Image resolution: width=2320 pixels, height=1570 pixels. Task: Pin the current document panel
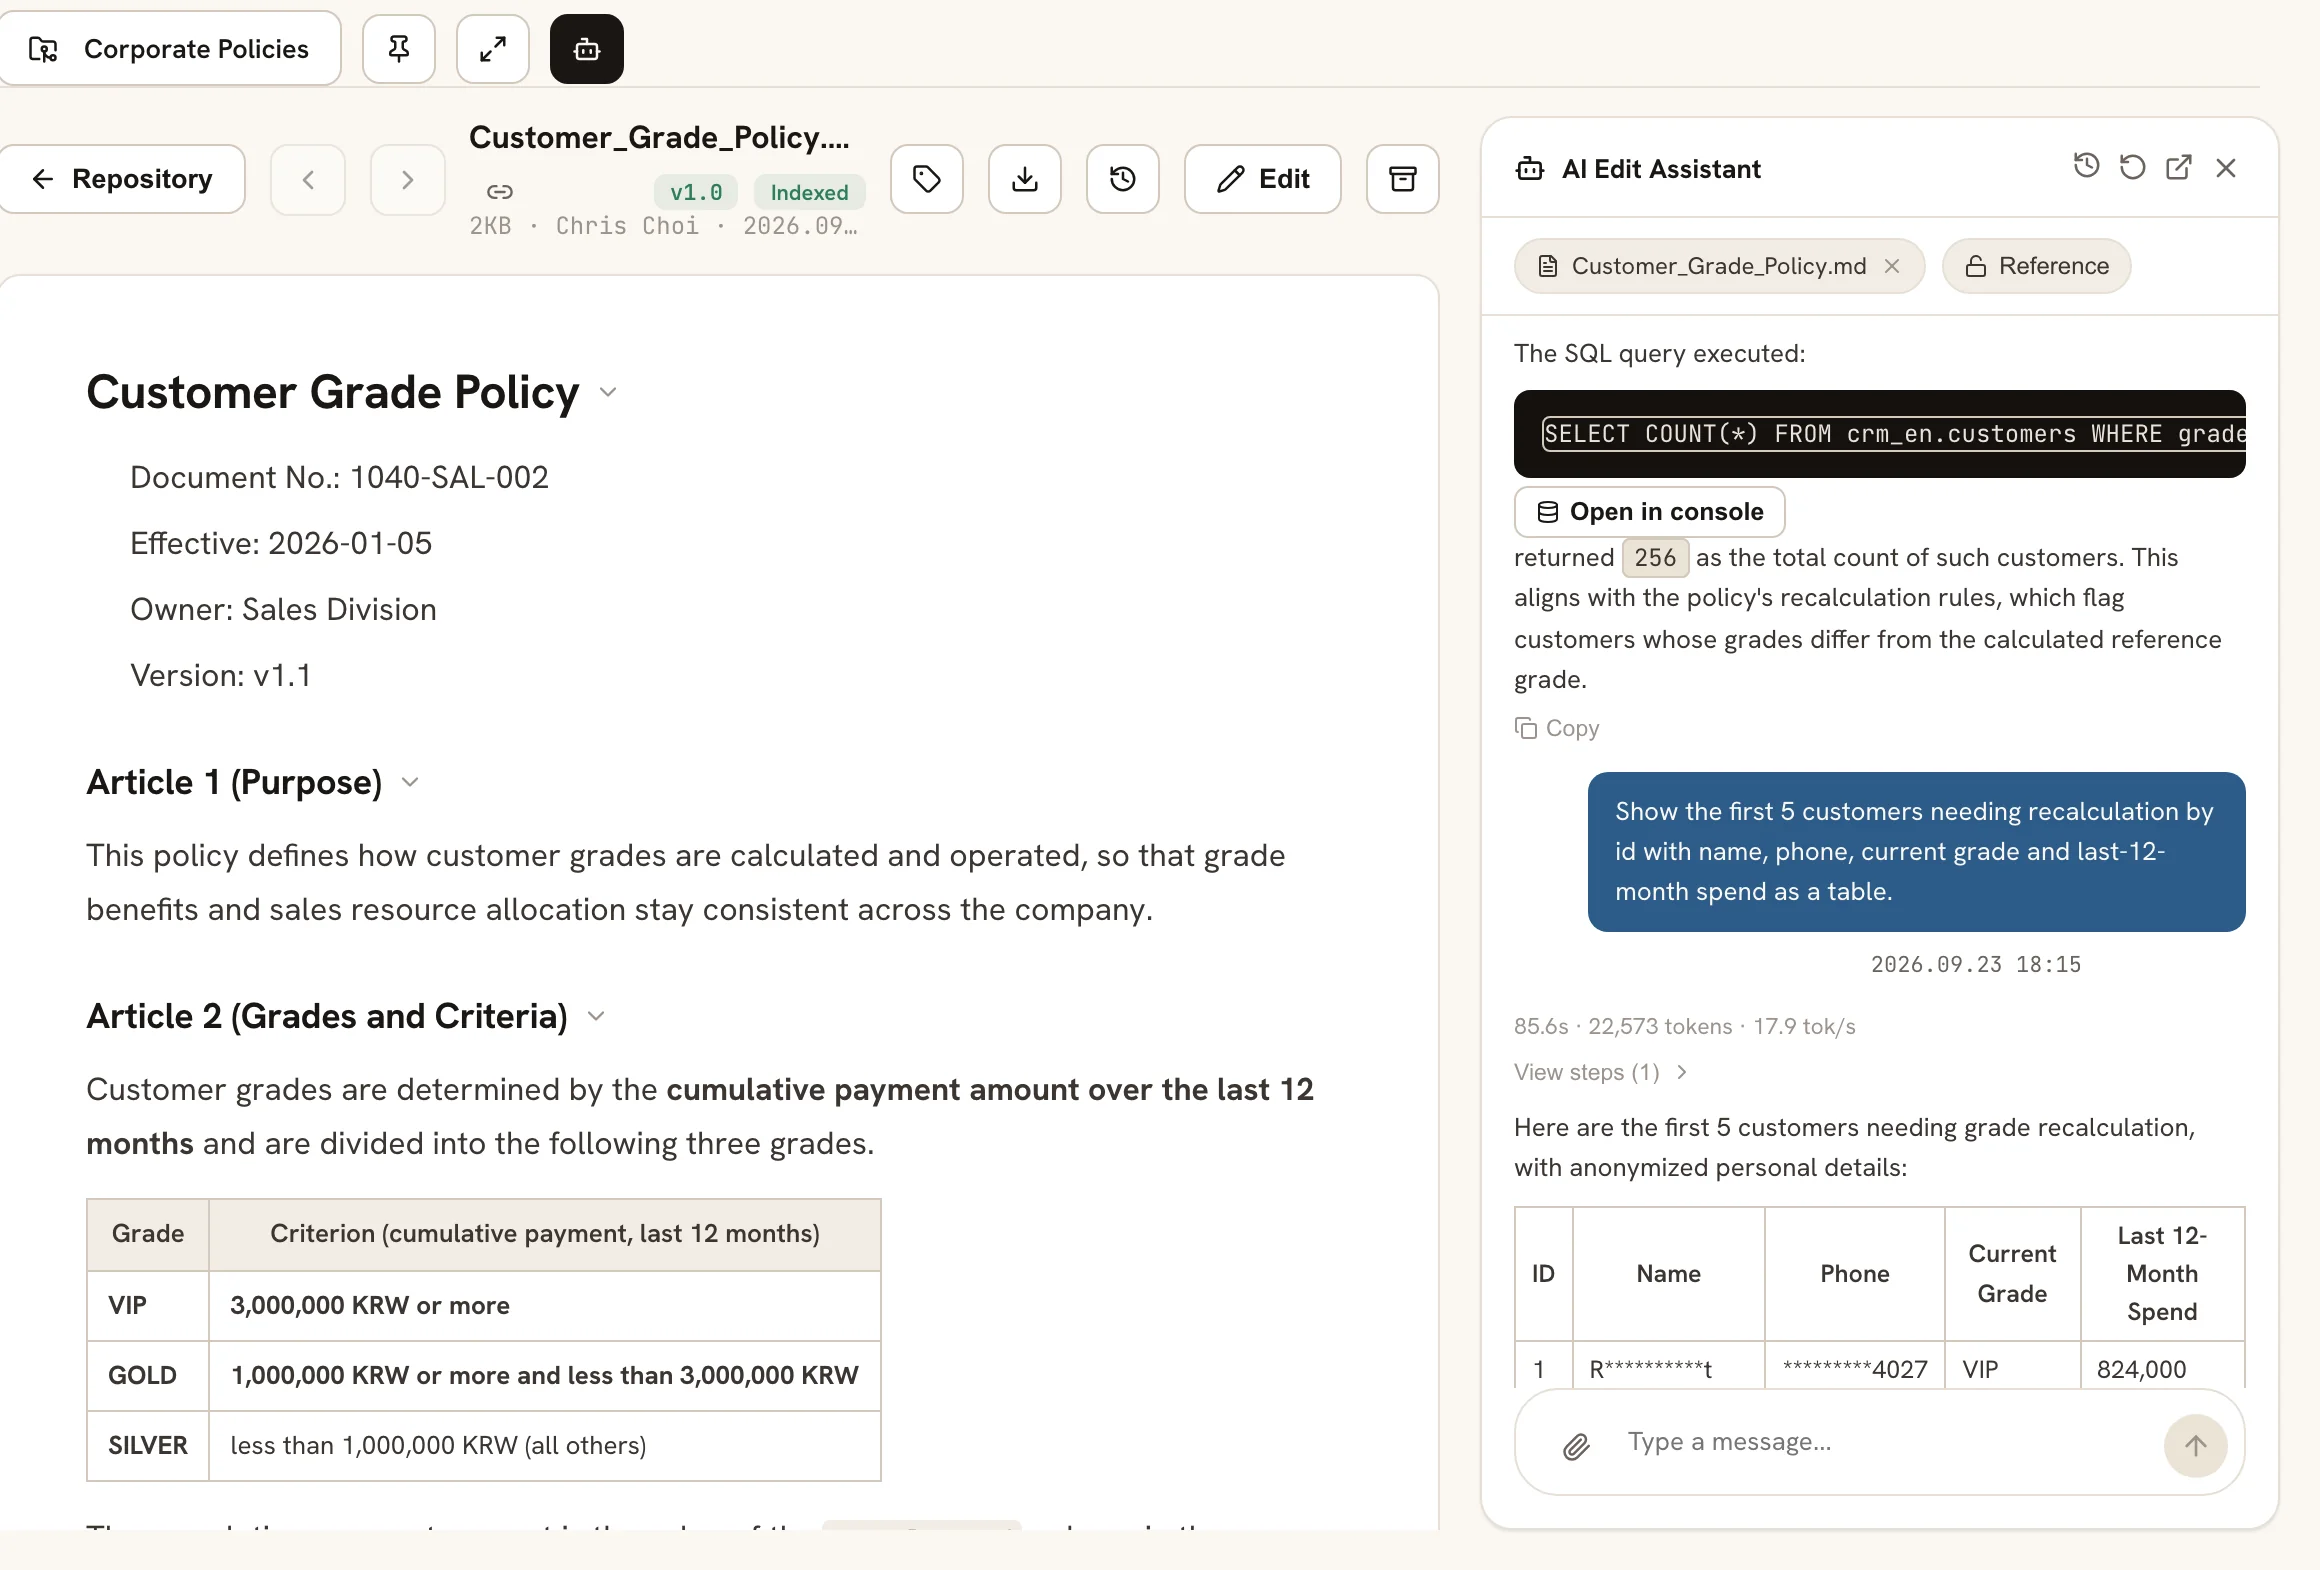[398, 49]
